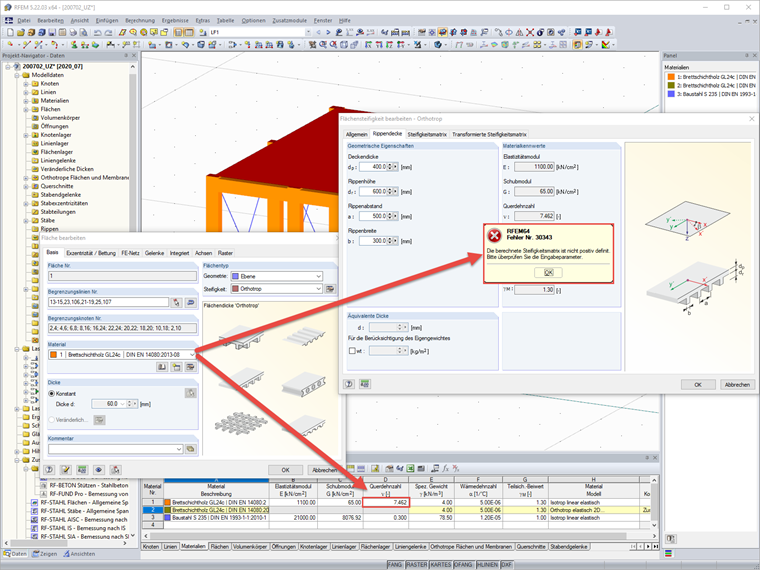Open the Querschnitte table tab at bottom

click(531, 547)
